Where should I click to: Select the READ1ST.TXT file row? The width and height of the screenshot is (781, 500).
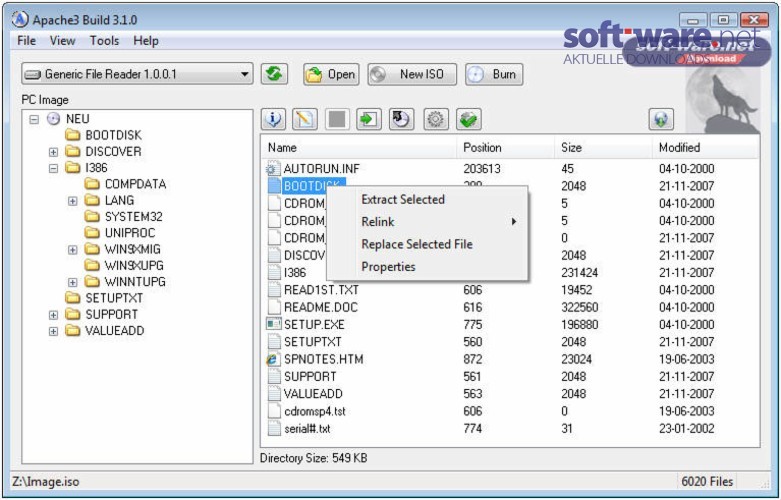tap(510, 290)
